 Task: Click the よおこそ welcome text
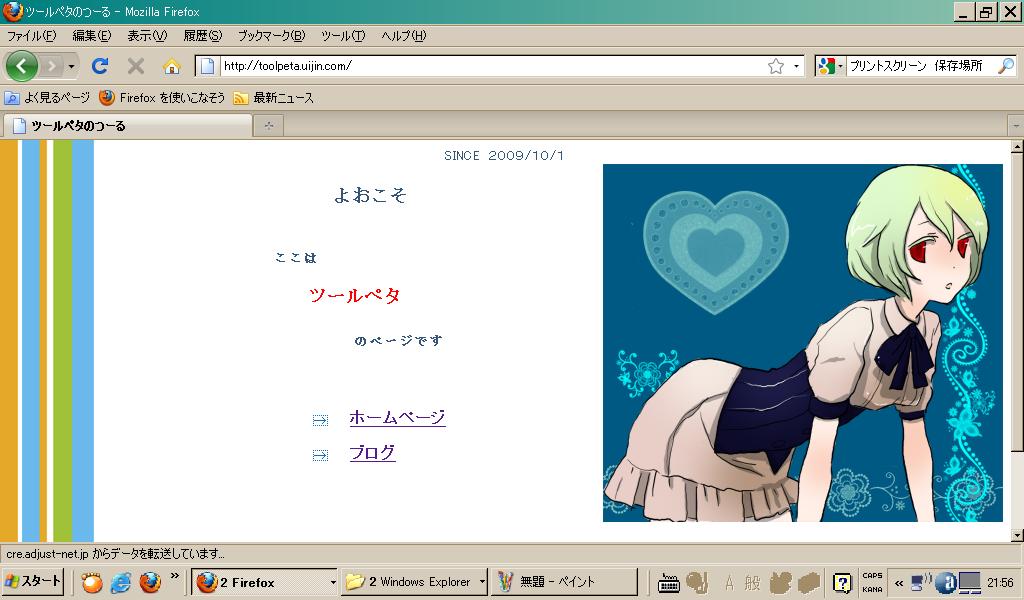click(x=370, y=195)
